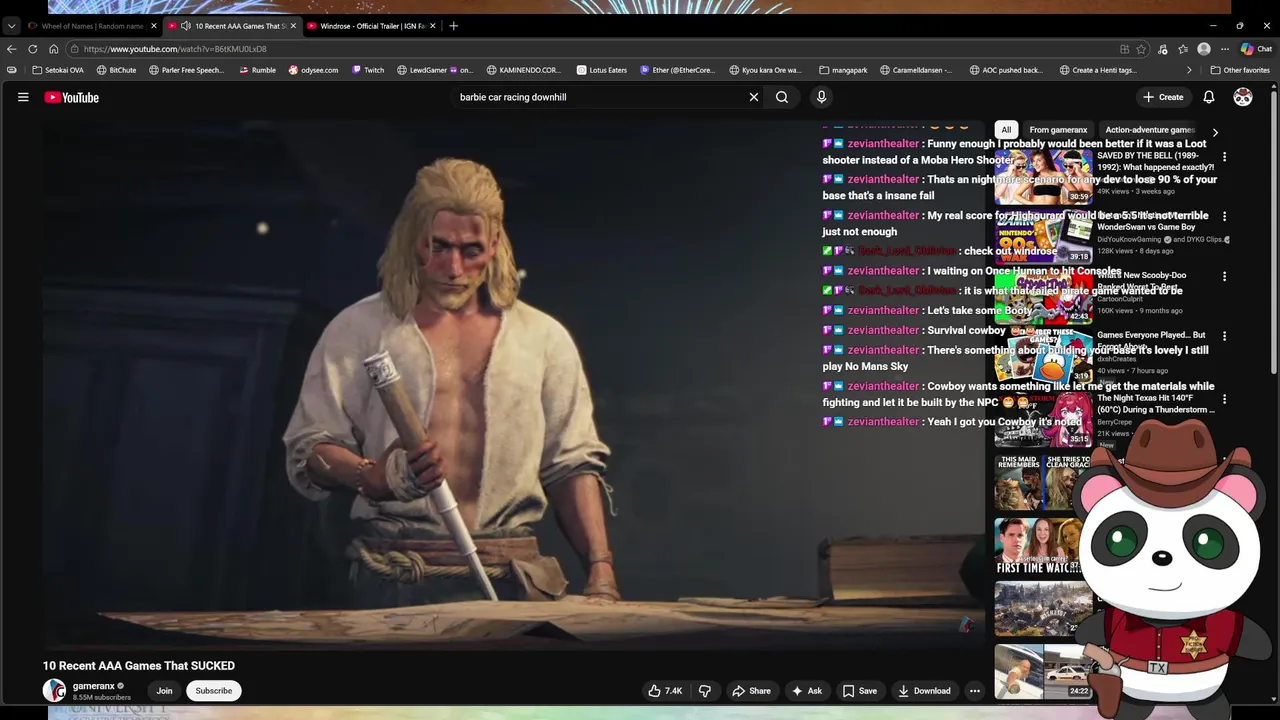Open options for Scooby-Doo ranked video
Image resolution: width=1280 pixels, height=720 pixels.
pos(1224,276)
